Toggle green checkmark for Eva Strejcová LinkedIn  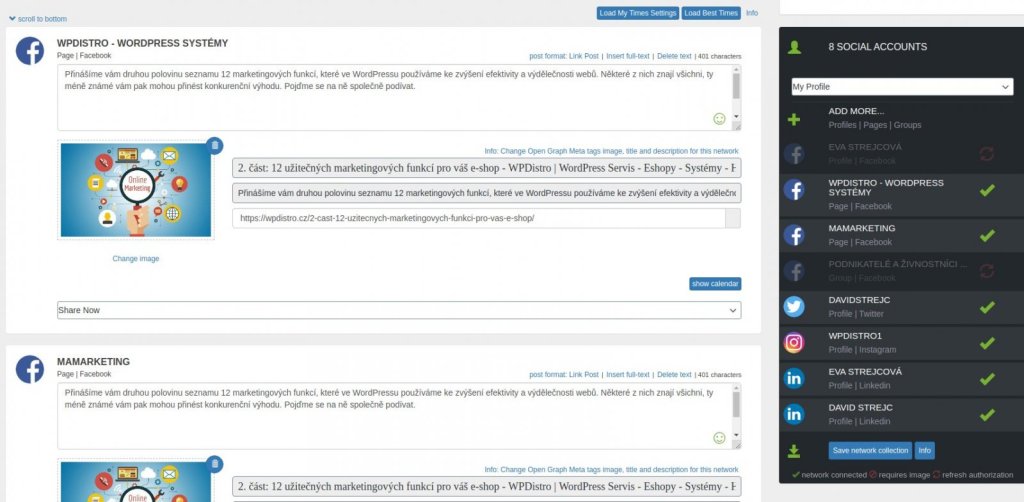tap(987, 379)
